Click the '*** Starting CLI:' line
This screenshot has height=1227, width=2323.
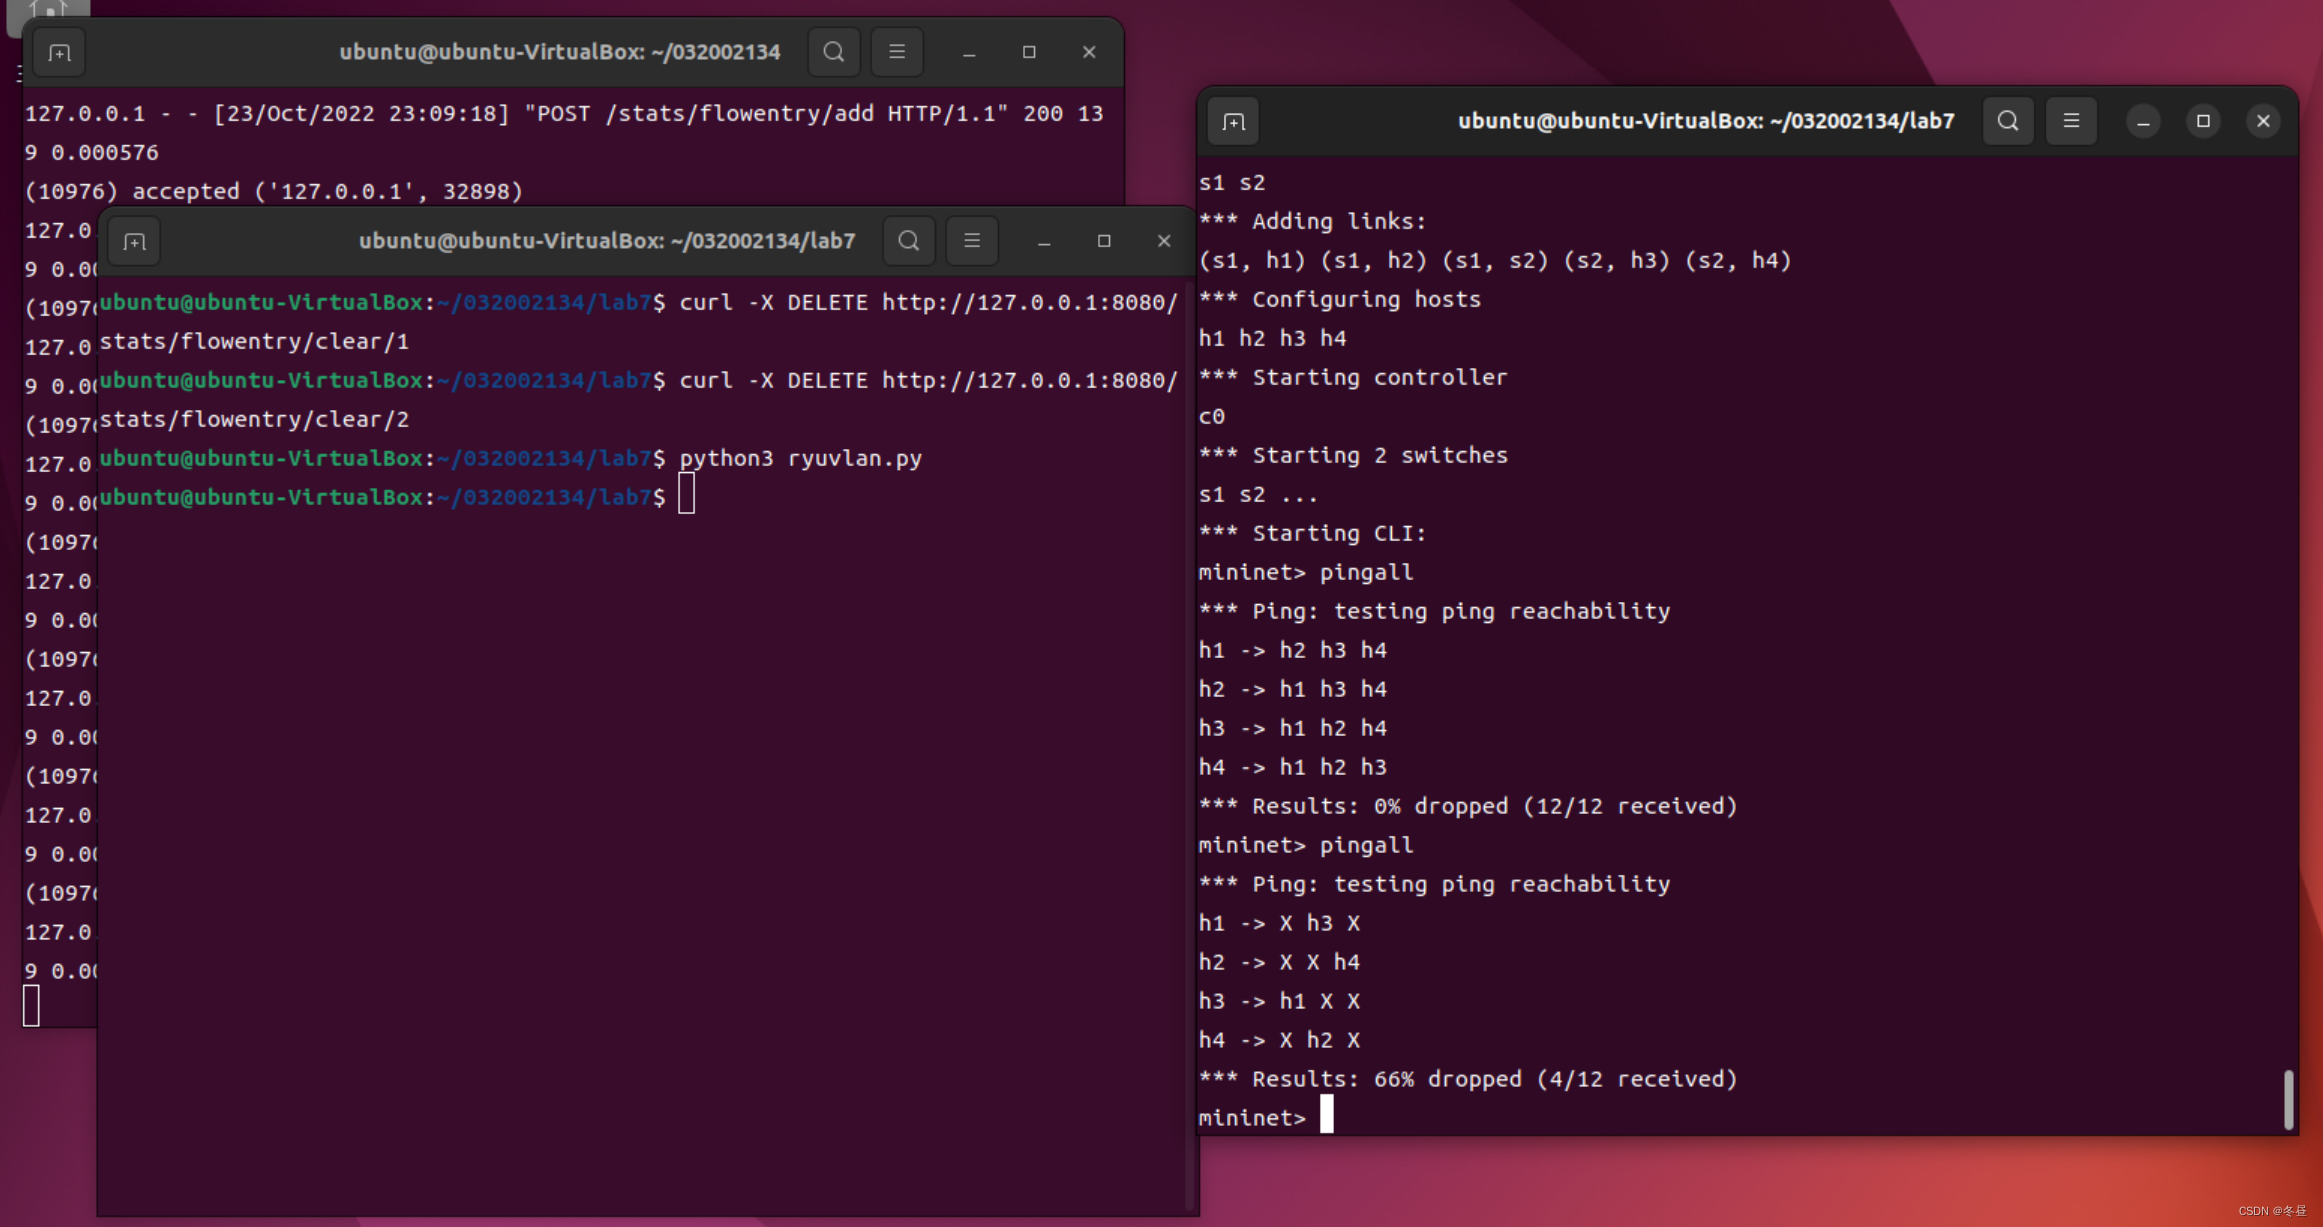coord(1312,533)
